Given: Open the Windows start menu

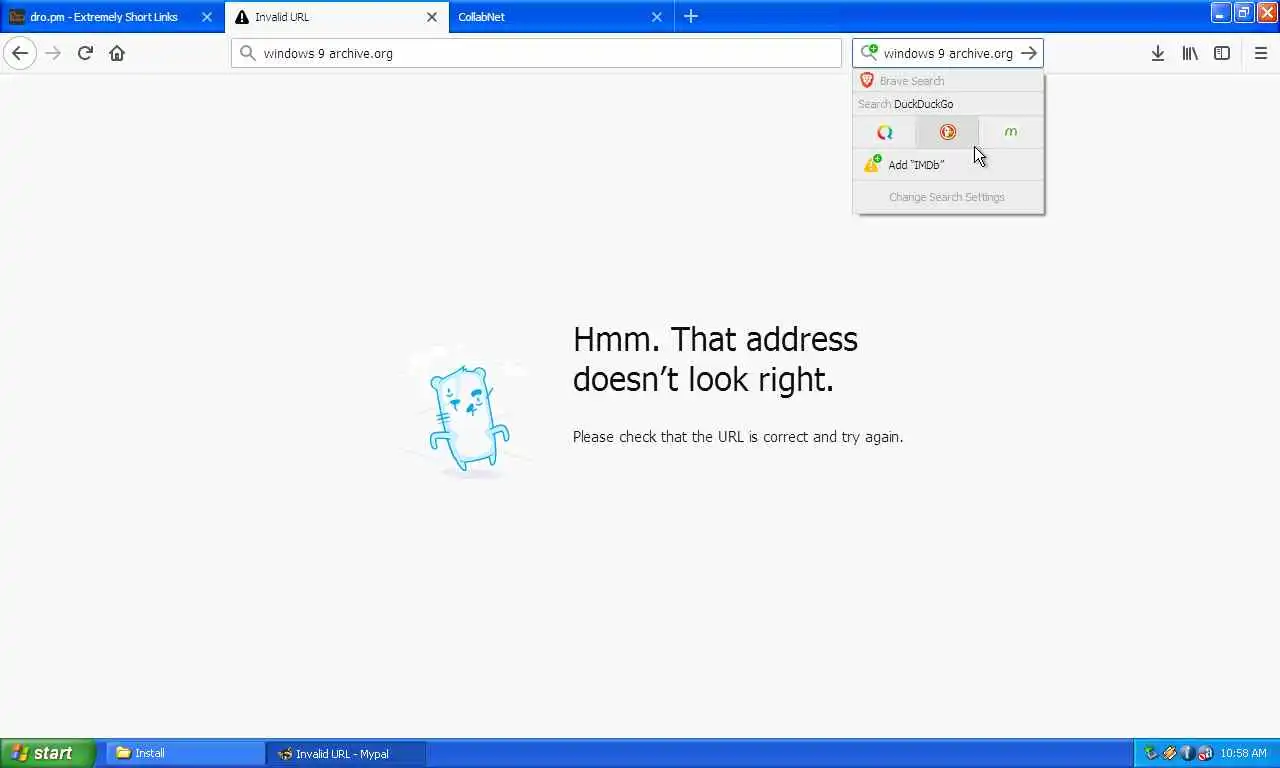Looking at the screenshot, I should 47,753.
